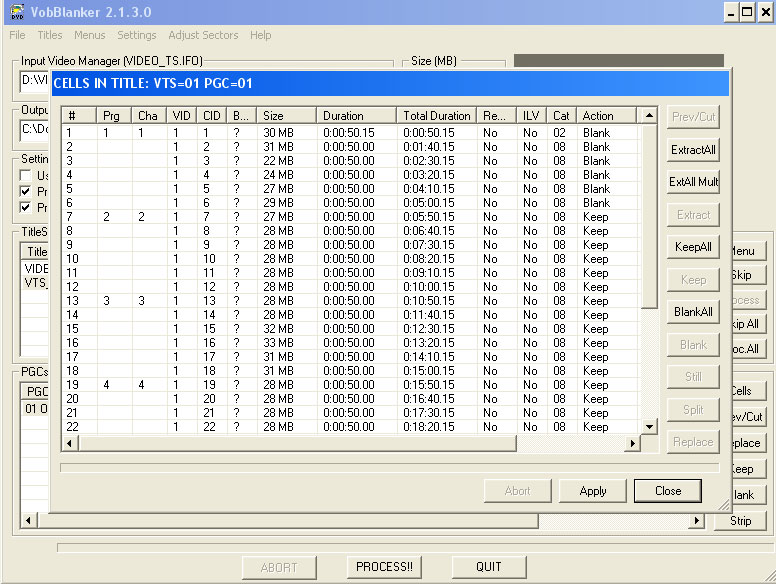Toggle the first checkbox in Settings group

[x=27, y=176]
